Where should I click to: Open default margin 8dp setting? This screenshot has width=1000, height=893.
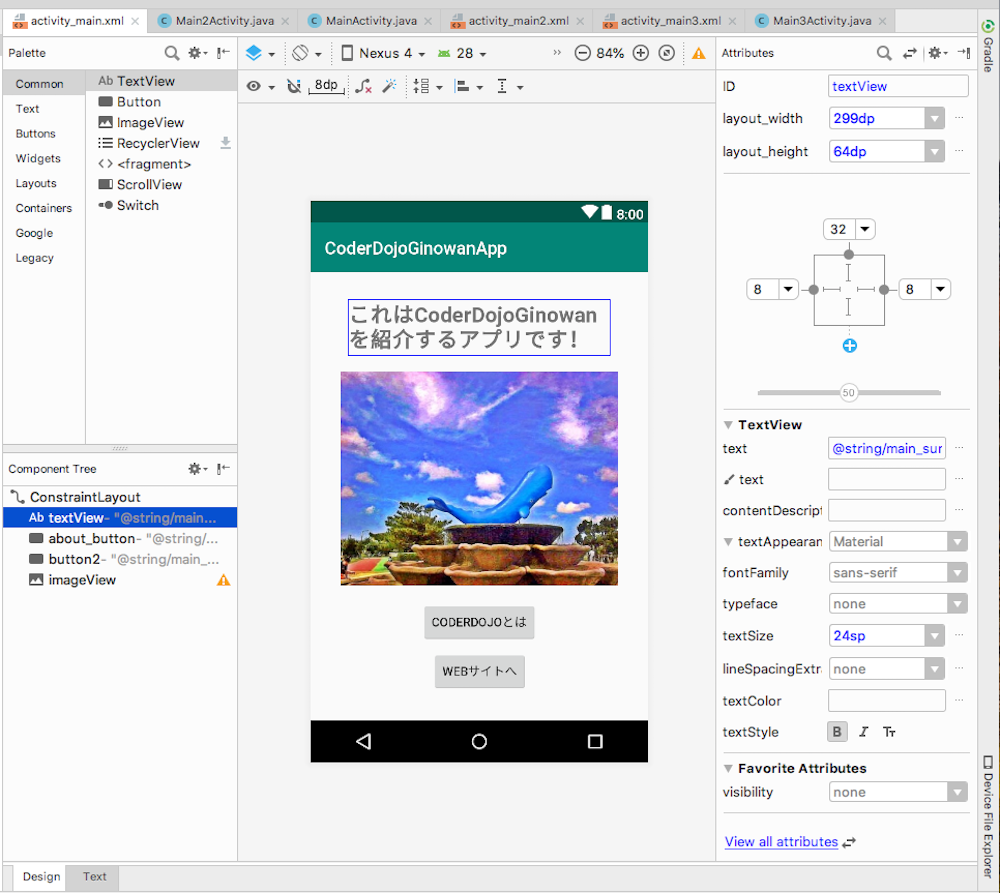(326, 86)
